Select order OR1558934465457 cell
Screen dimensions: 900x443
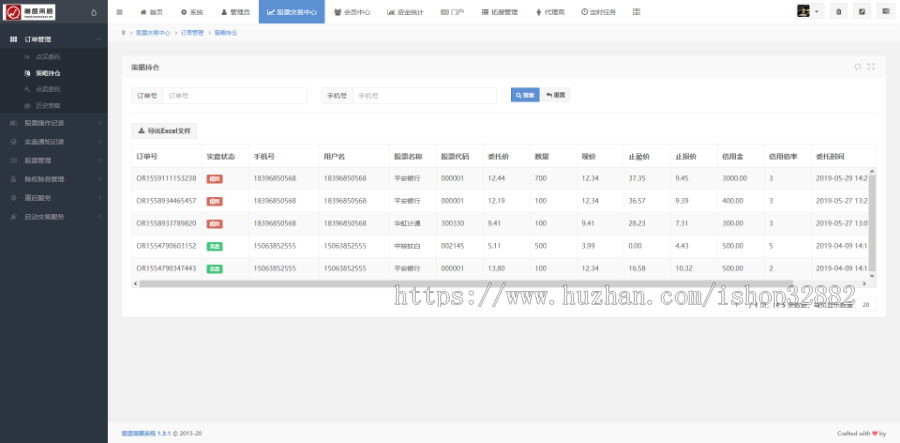click(x=166, y=201)
